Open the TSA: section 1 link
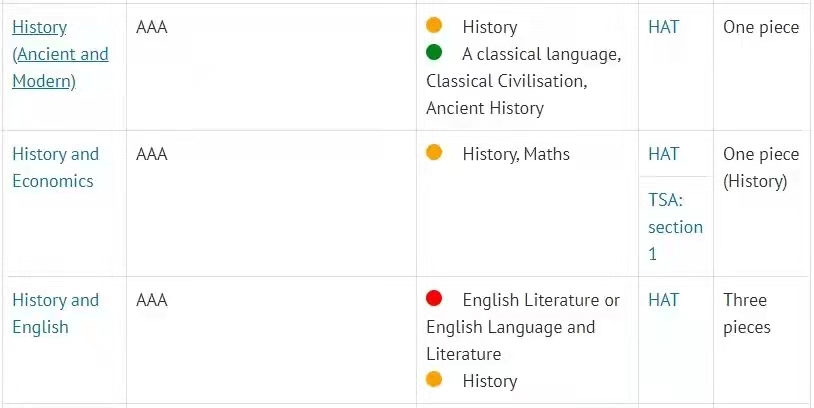 pos(675,227)
